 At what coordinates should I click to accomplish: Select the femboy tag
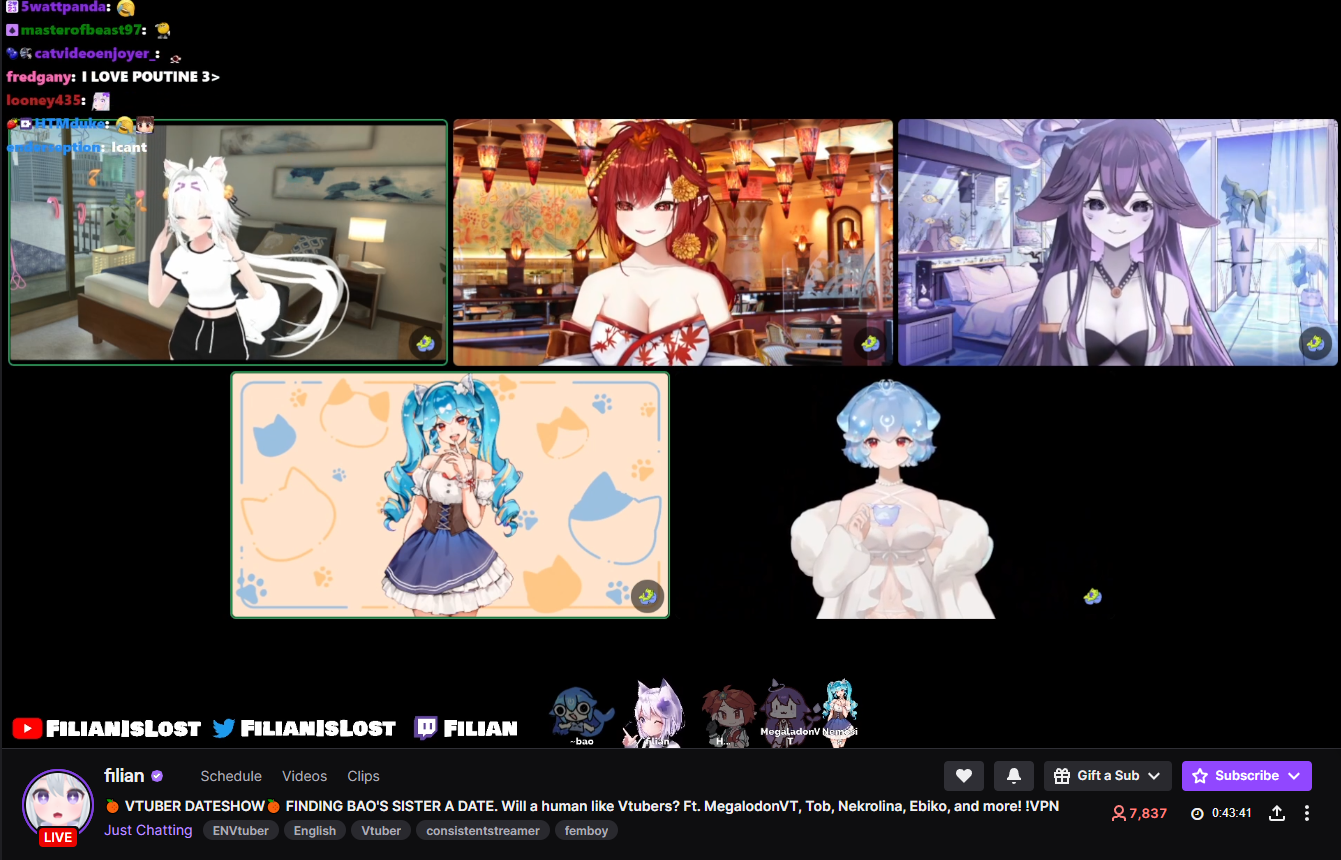586,830
